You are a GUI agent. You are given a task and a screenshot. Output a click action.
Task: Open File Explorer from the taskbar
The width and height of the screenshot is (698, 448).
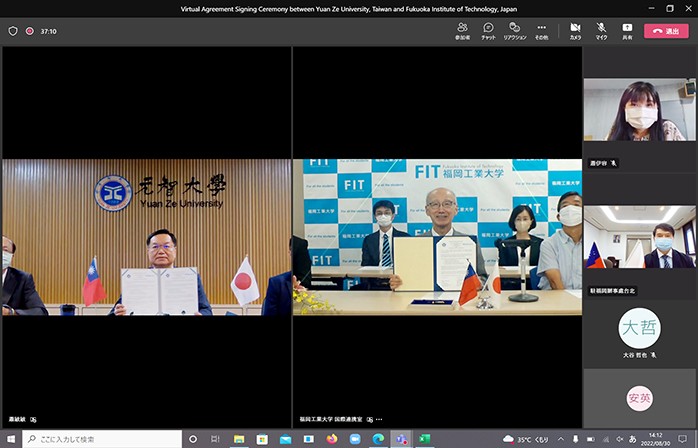pyautogui.click(x=239, y=439)
